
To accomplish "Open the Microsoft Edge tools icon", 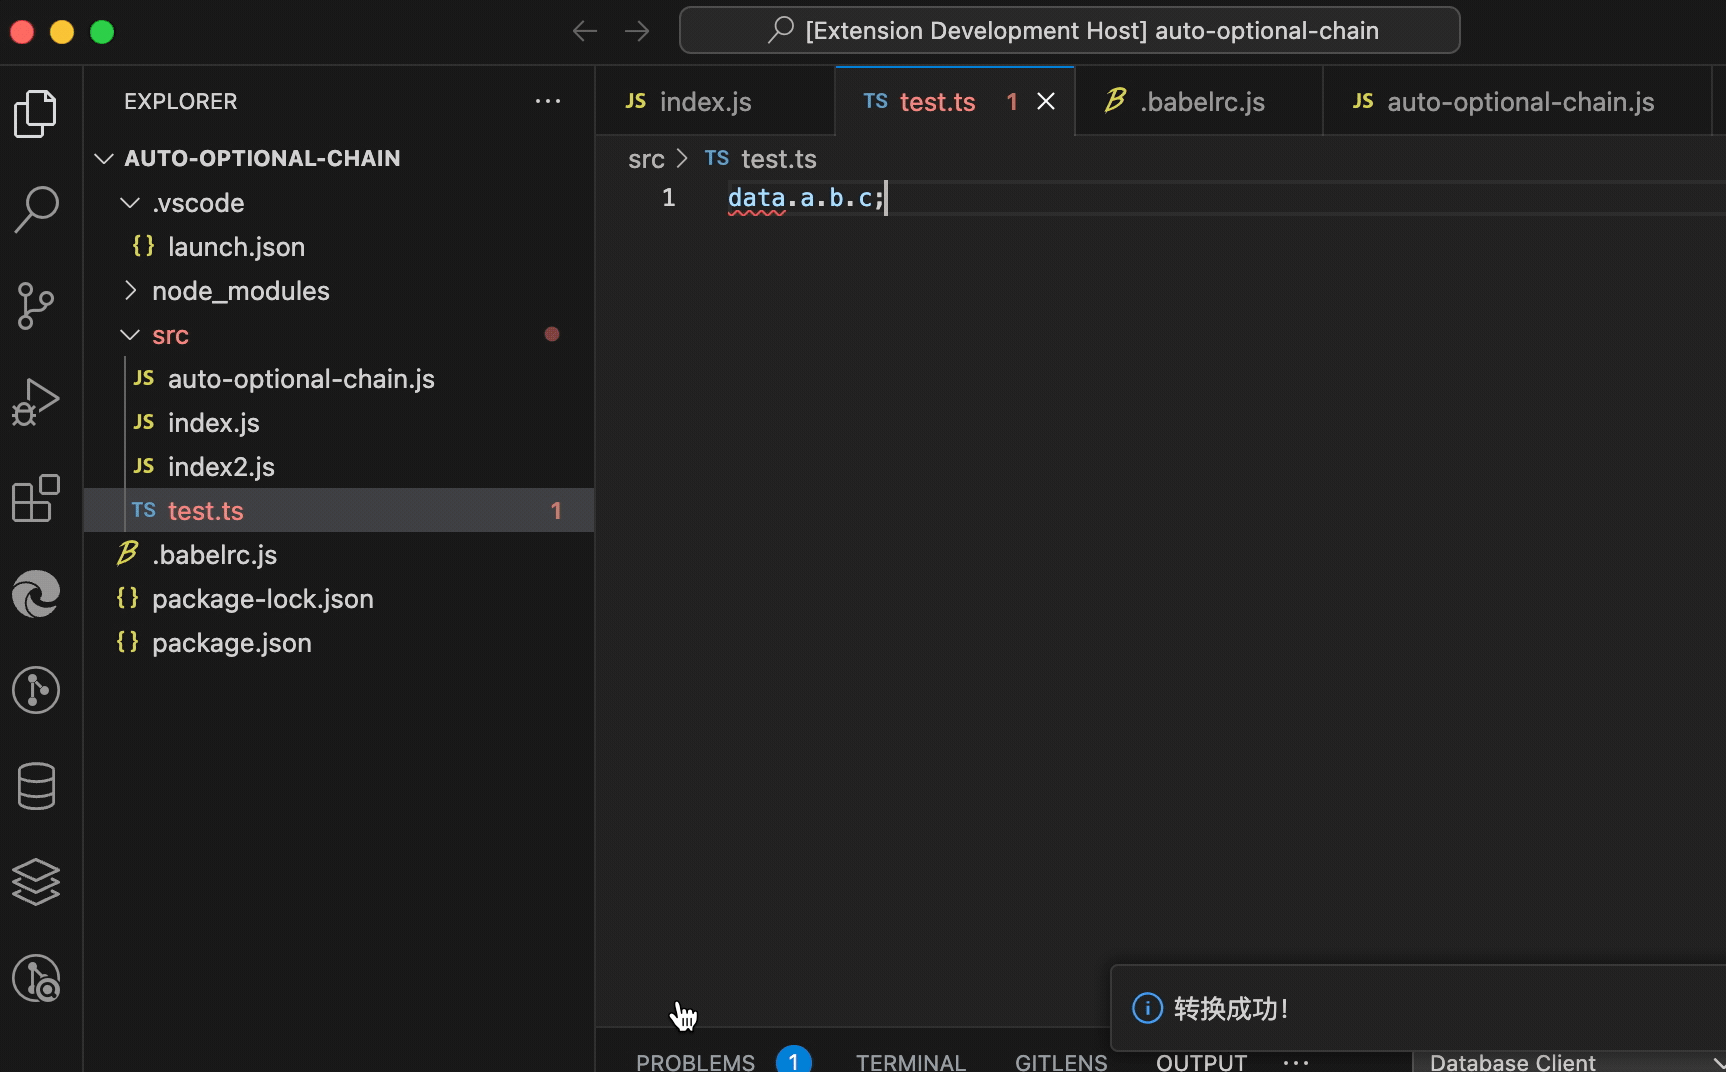I will pos(36,594).
